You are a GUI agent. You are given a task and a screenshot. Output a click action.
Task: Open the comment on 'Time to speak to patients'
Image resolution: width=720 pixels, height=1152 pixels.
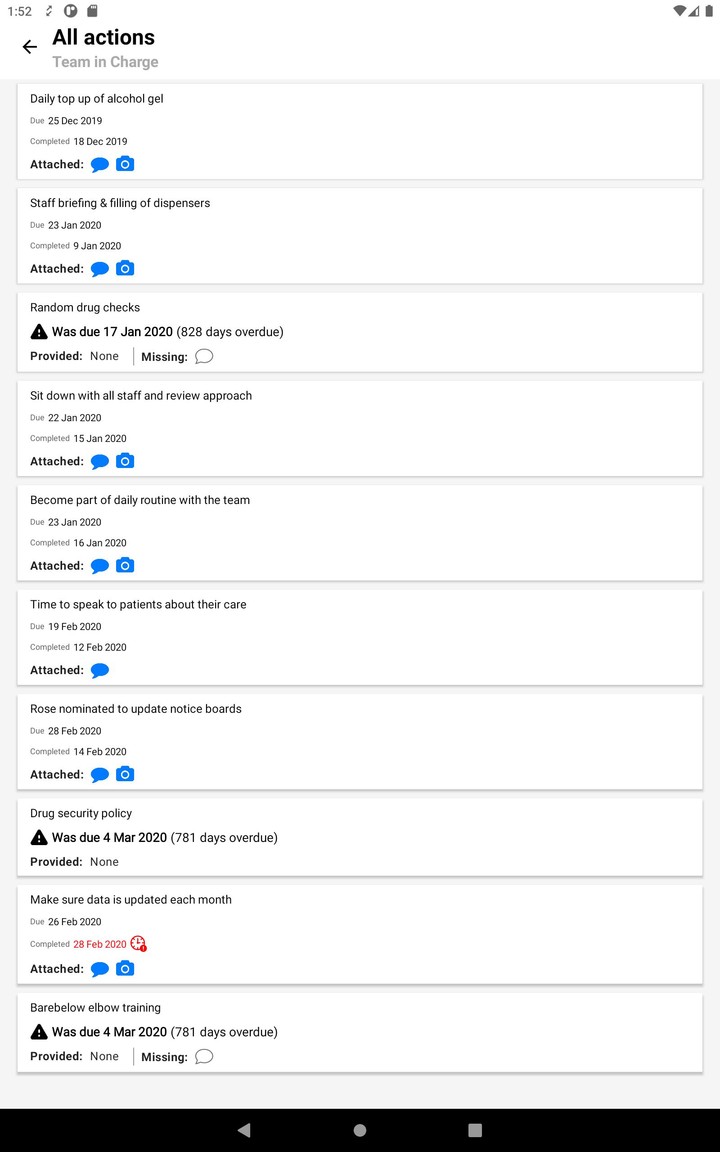click(x=99, y=670)
